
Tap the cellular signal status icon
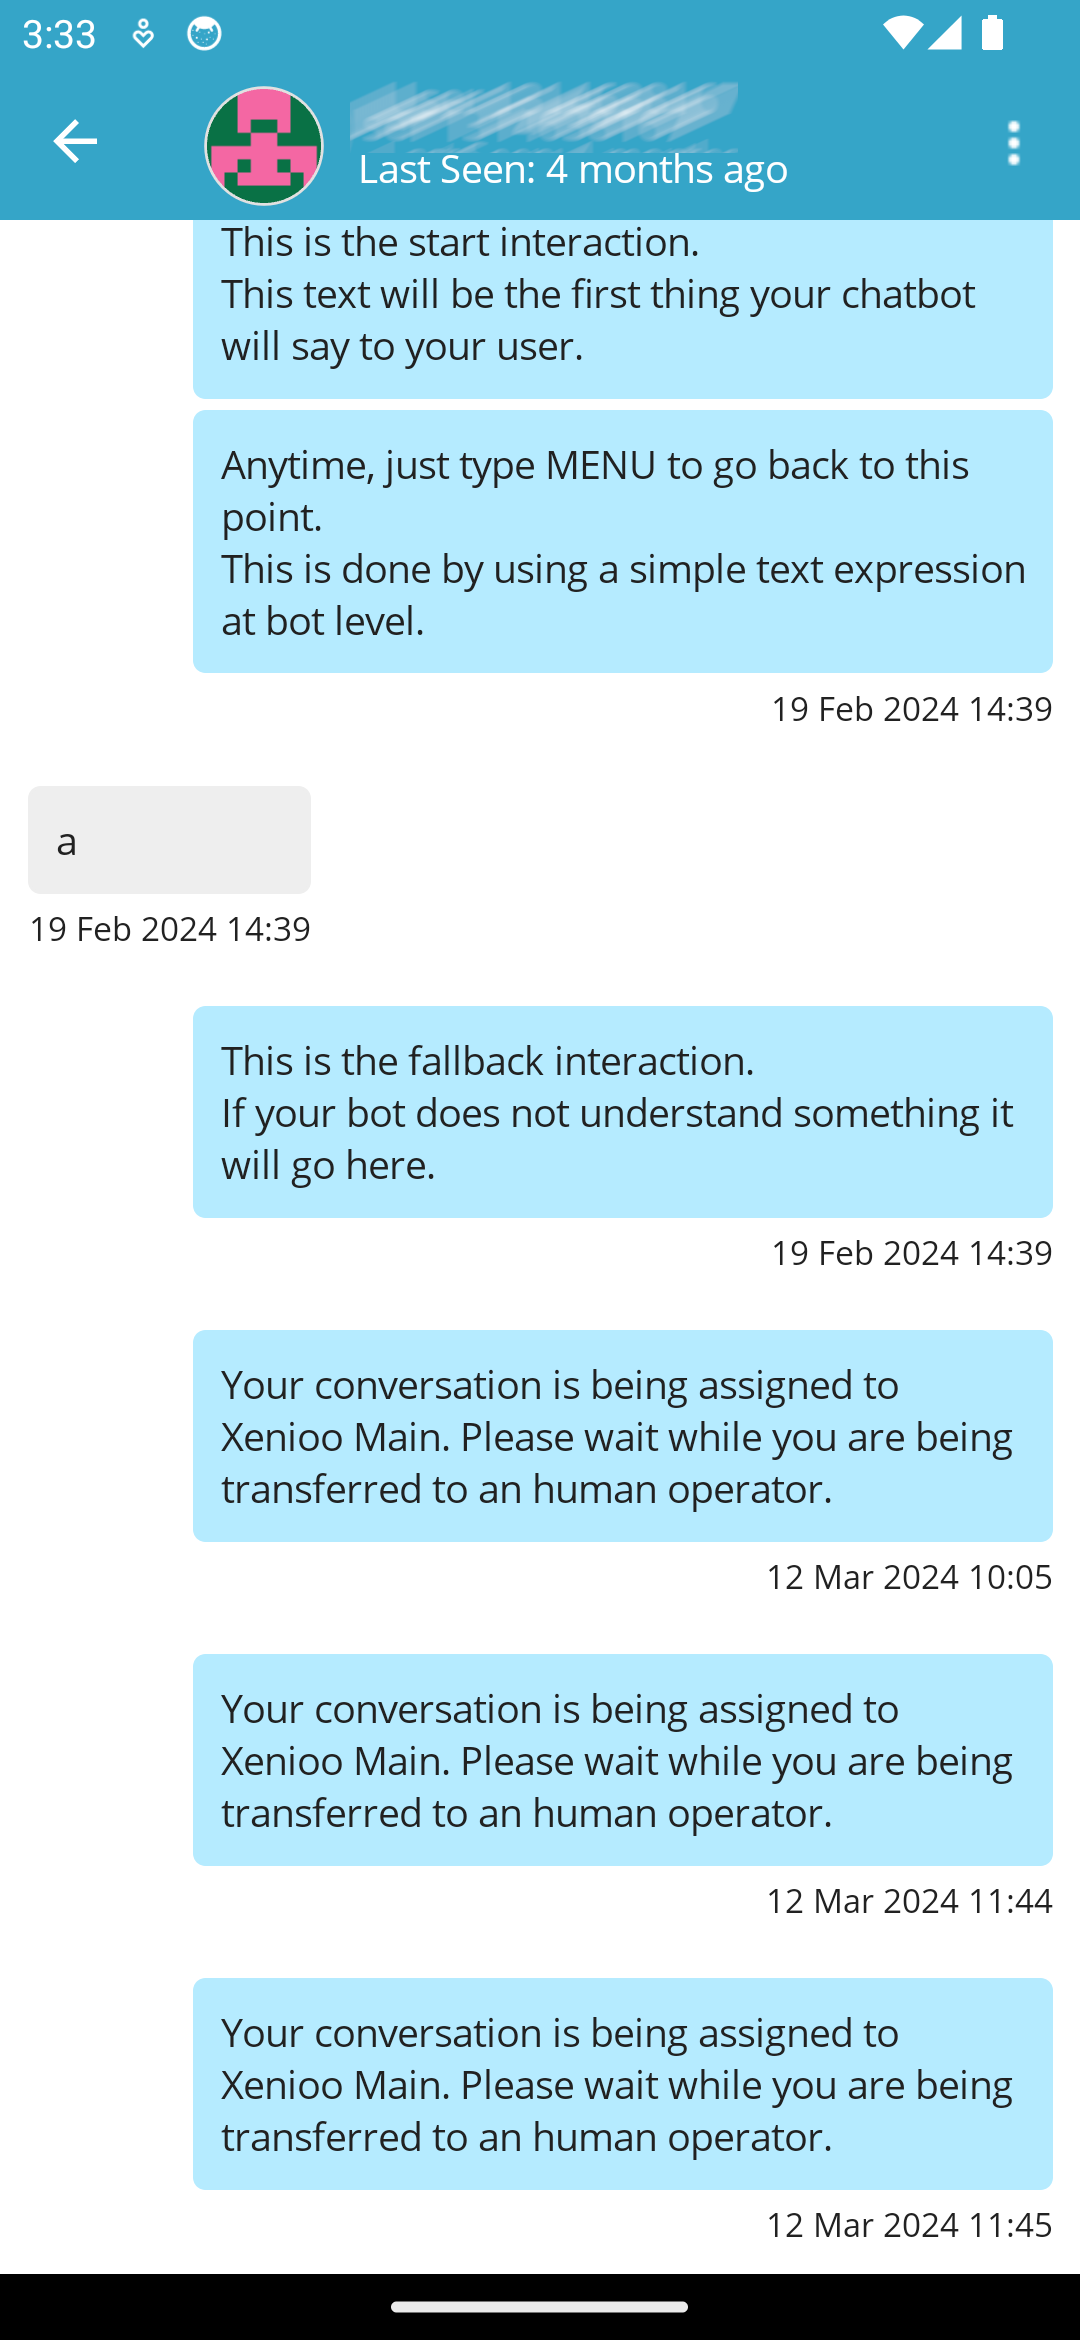945,33
